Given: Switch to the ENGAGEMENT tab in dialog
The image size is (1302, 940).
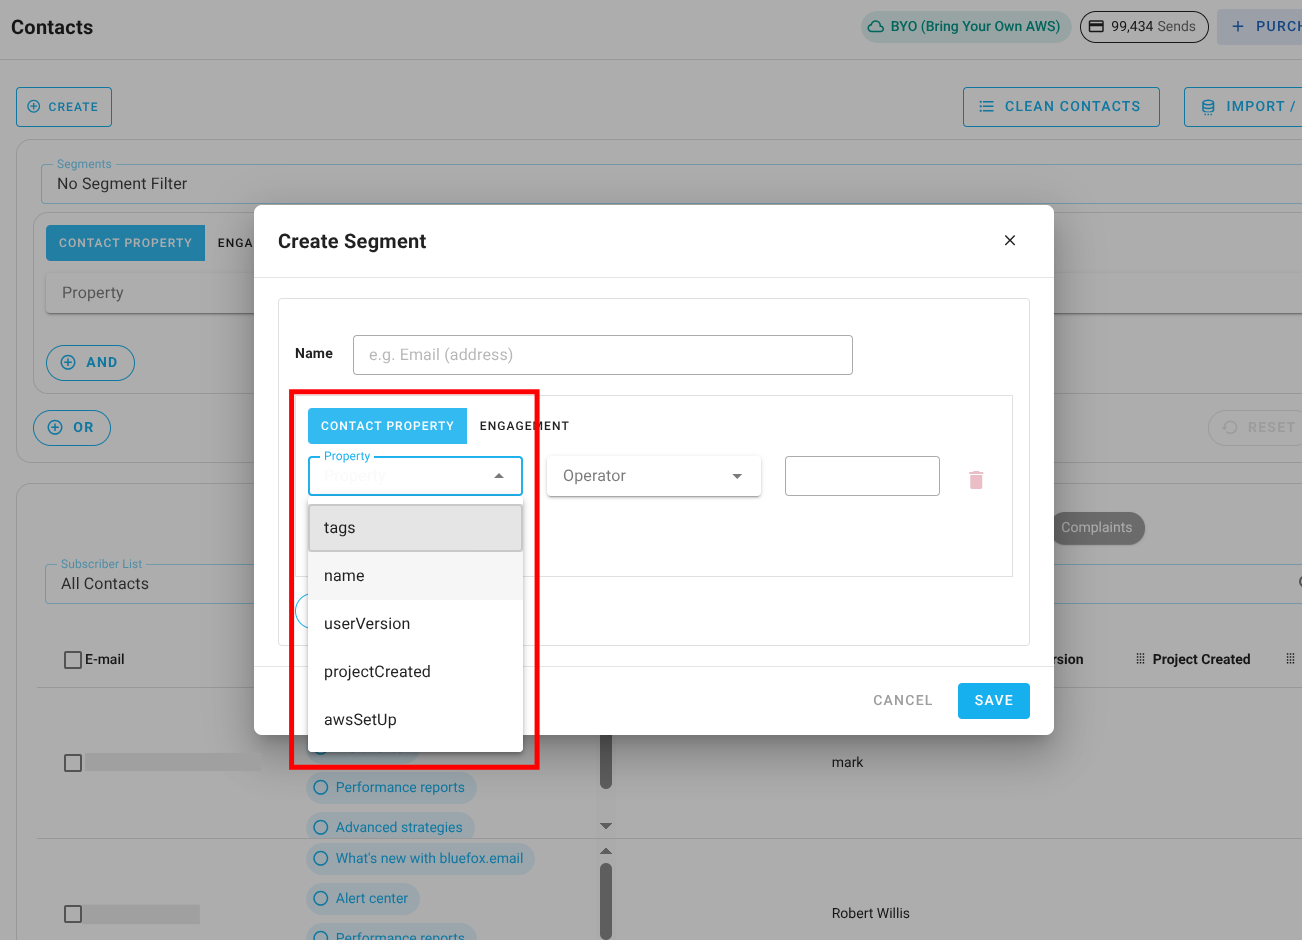Looking at the screenshot, I should pyautogui.click(x=524, y=426).
